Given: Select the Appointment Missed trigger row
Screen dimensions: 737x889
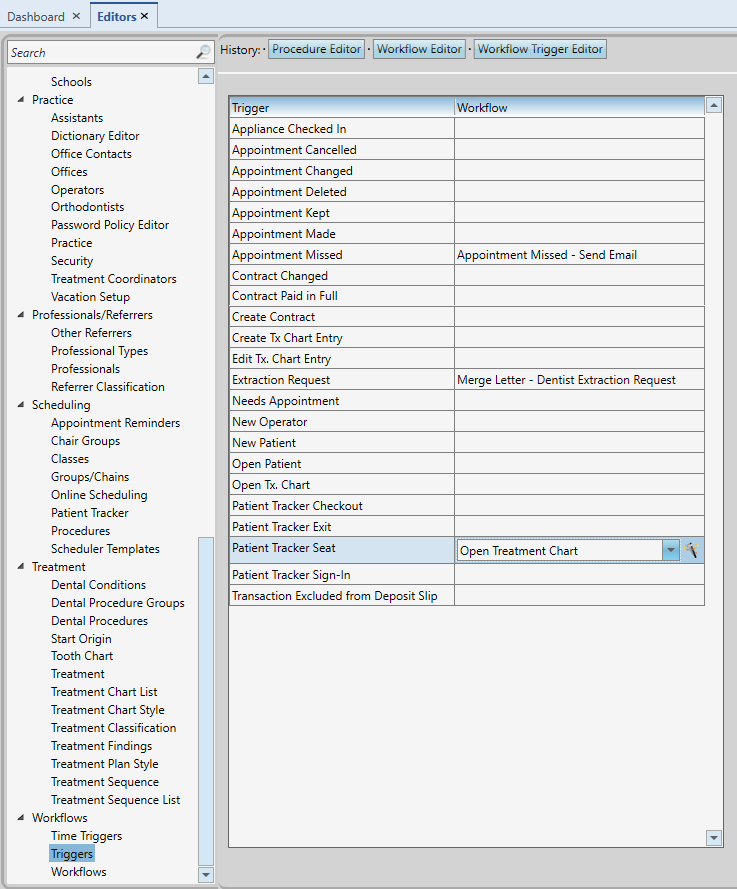Looking at the screenshot, I should 467,255.
